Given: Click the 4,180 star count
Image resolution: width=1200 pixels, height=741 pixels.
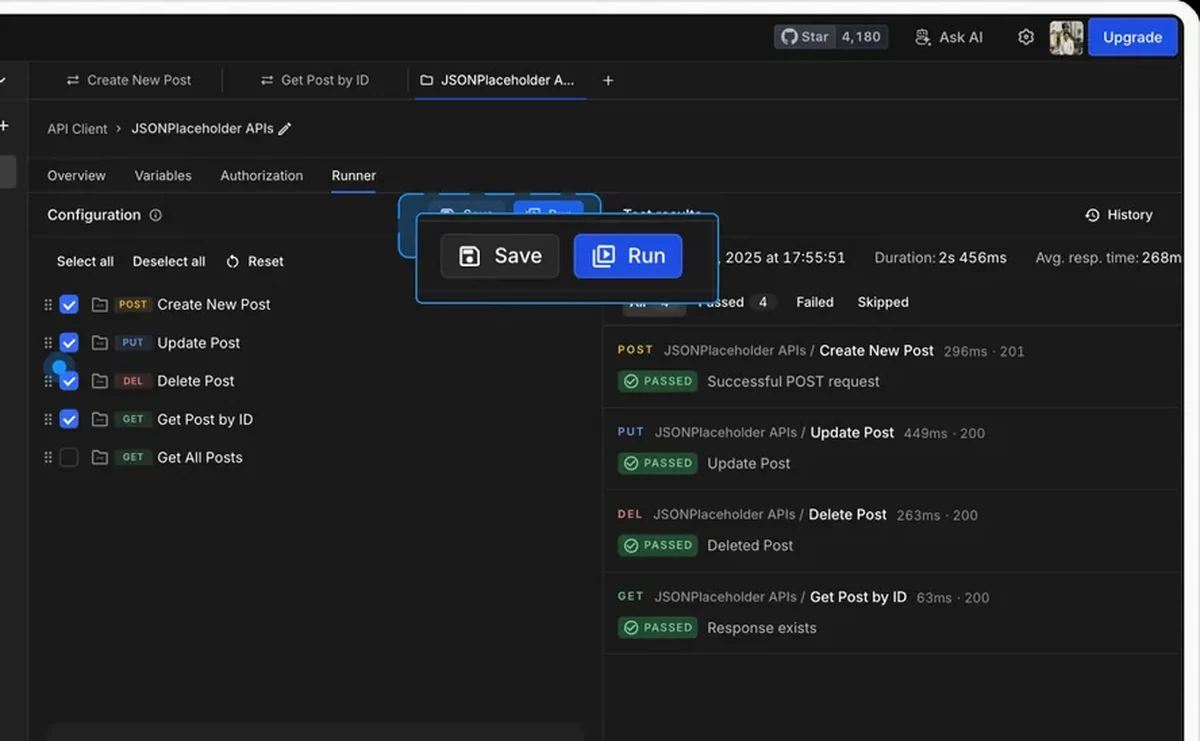Looking at the screenshot, I should pos(861,37).
